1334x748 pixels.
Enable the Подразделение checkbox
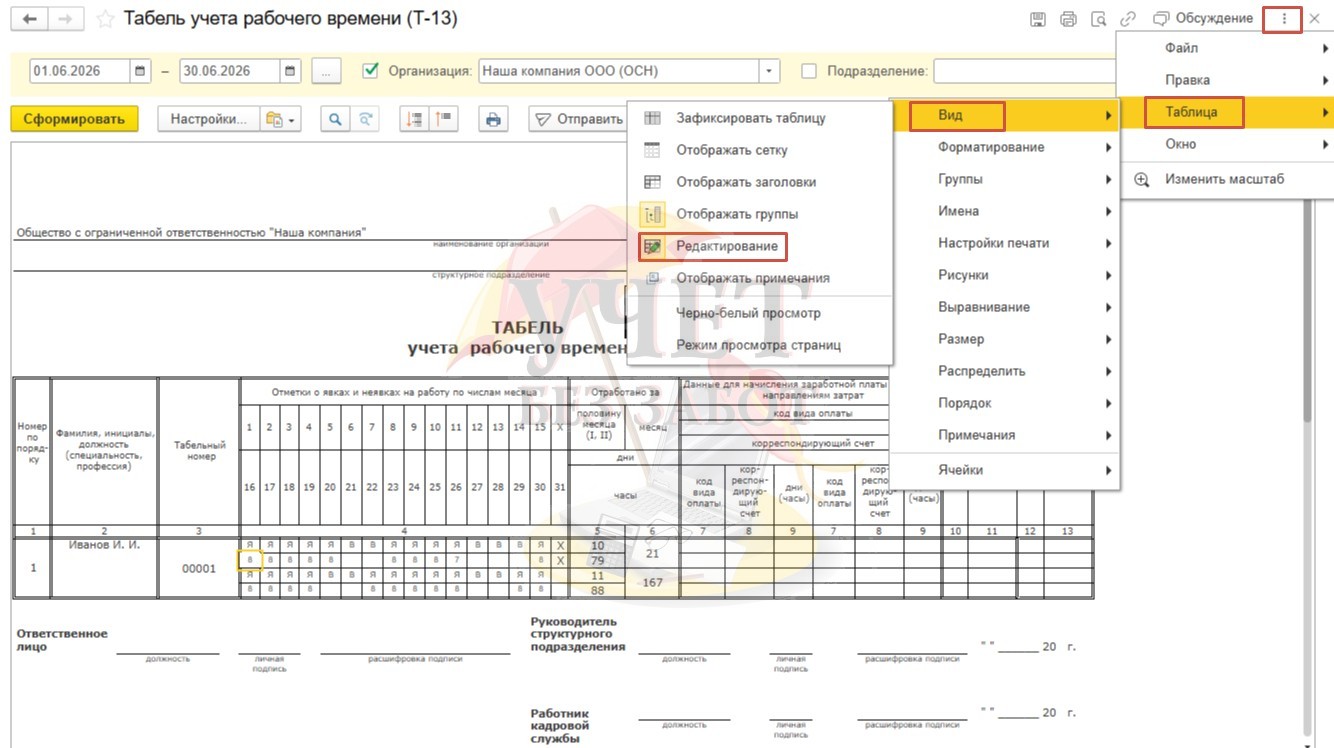coord(810,71)
